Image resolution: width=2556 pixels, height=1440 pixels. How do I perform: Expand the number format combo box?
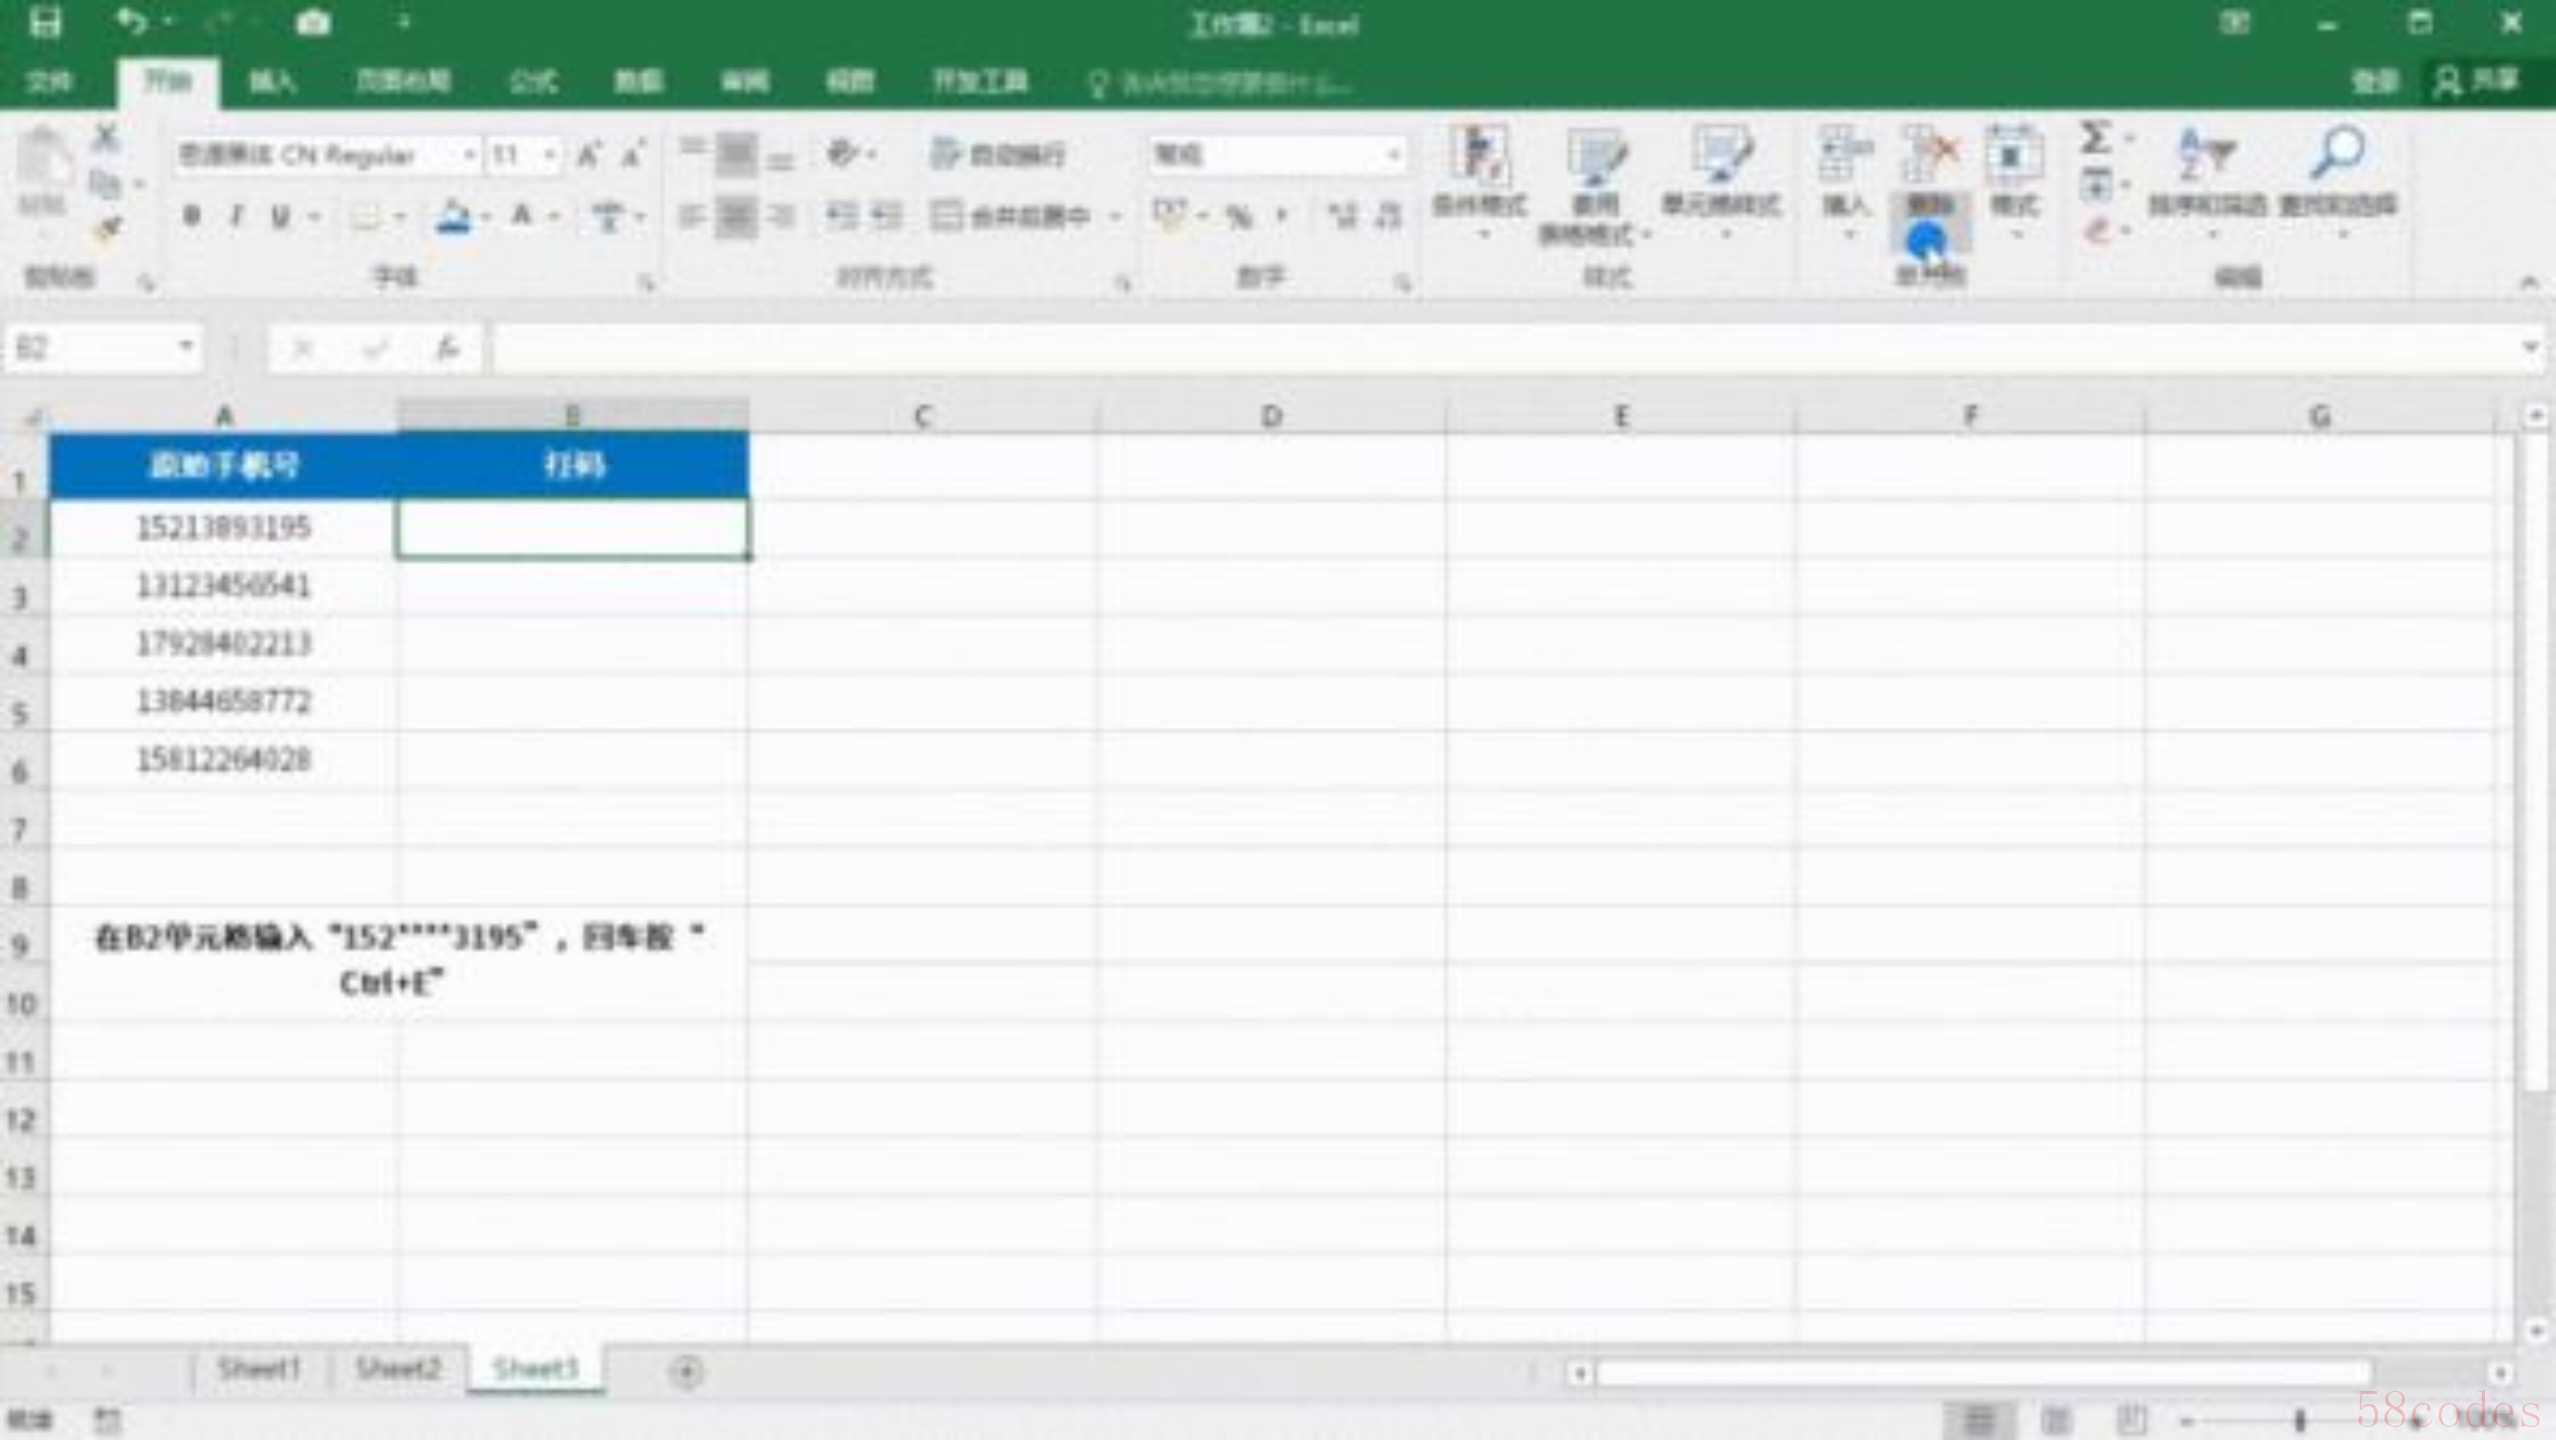pyautogui.click(x=1392, y=155)
